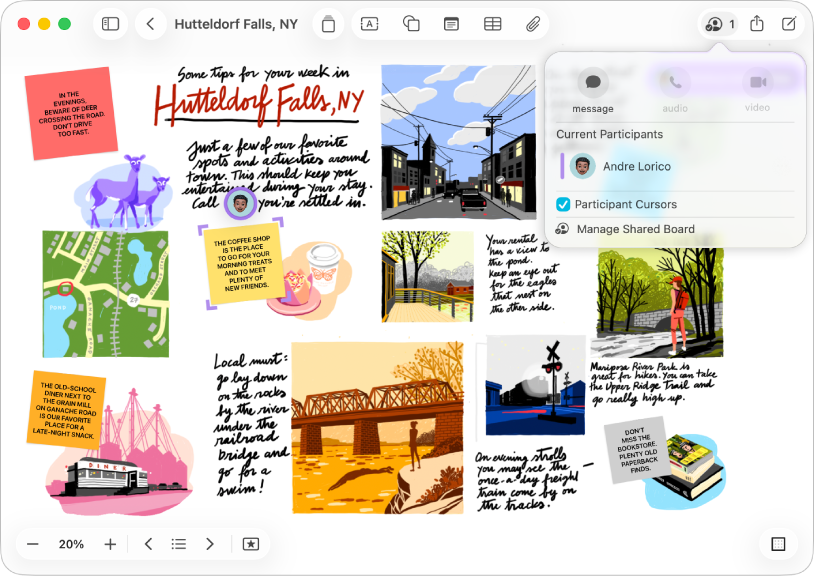Open the scene list

tap(179, 544)
